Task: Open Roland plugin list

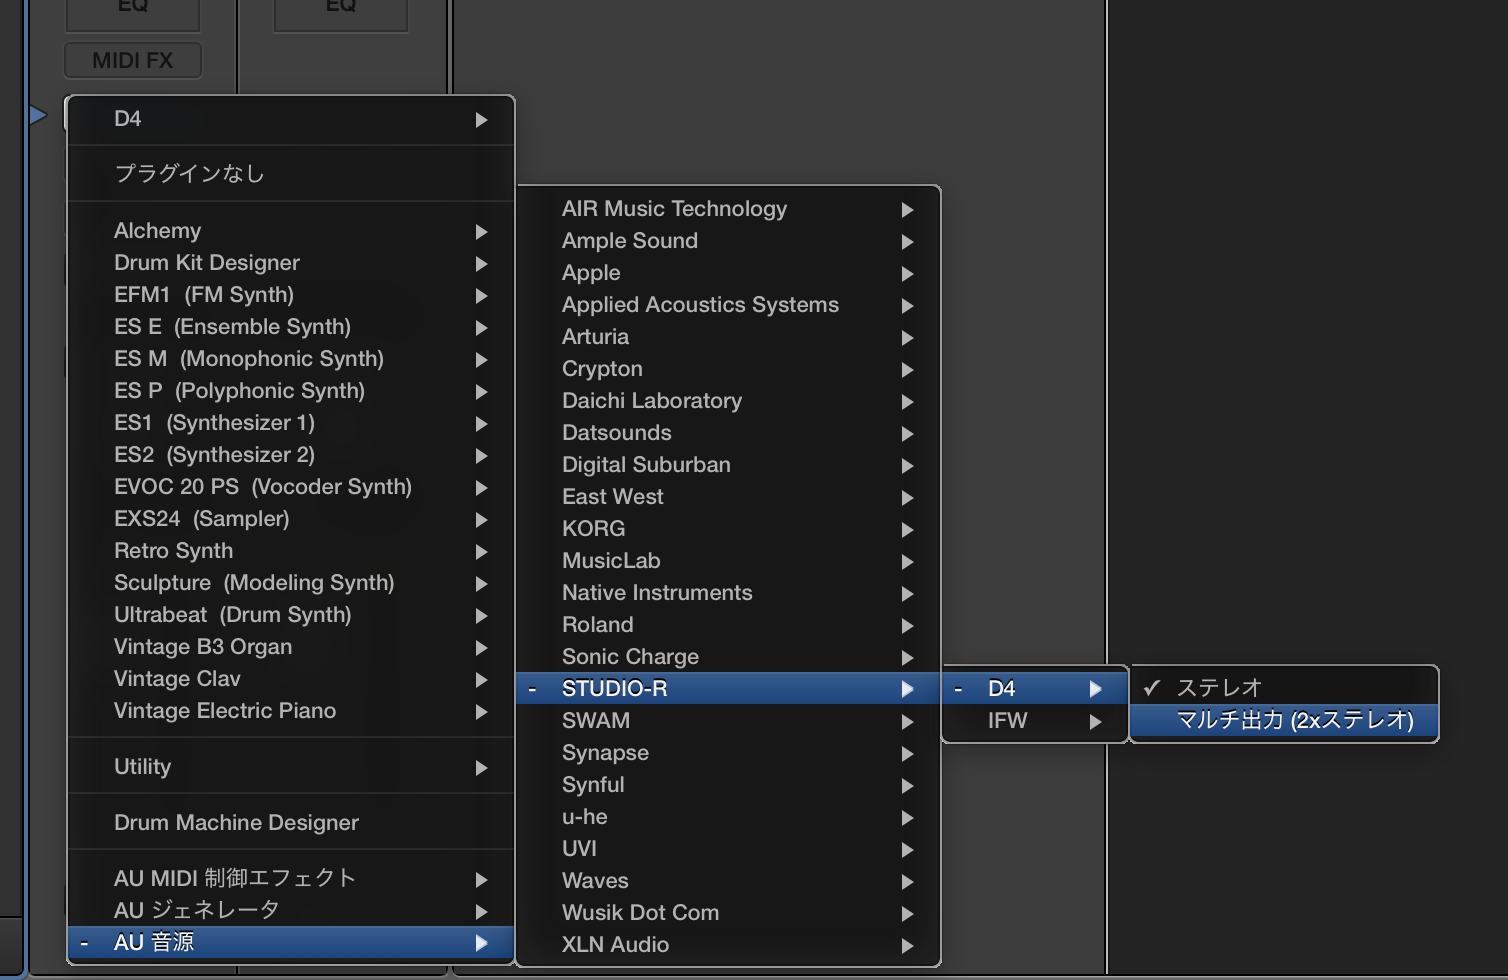Action: [x=729, y=625]
